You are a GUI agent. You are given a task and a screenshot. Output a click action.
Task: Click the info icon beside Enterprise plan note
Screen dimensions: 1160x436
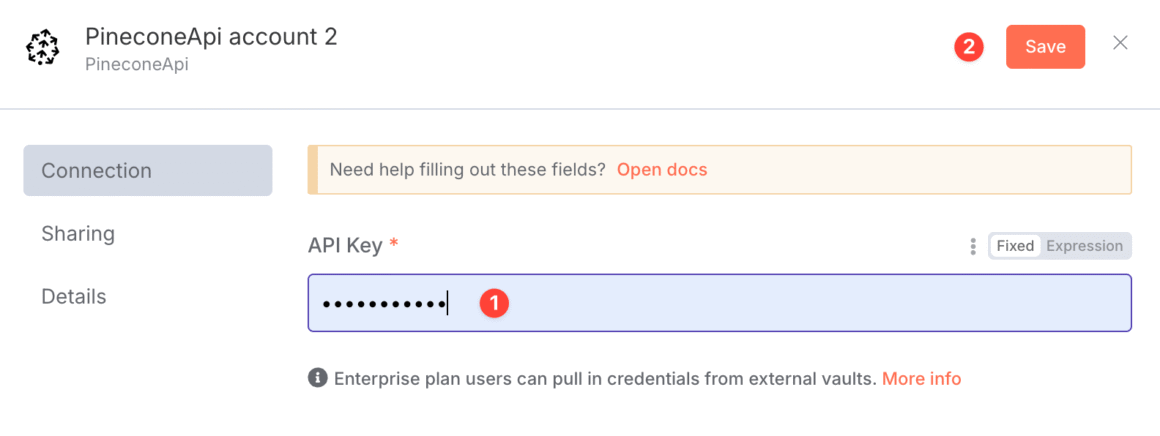pos(318,378)
